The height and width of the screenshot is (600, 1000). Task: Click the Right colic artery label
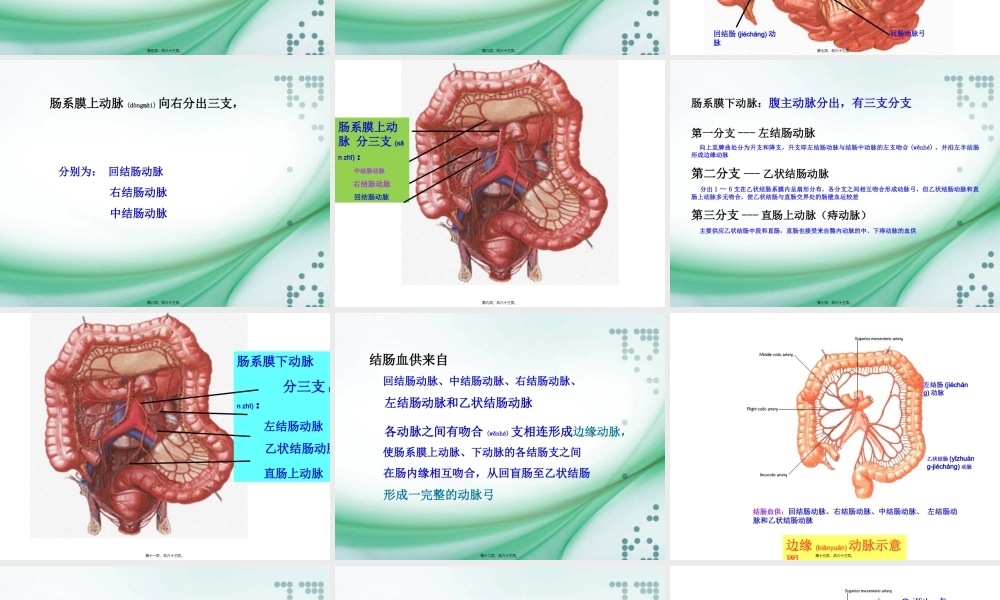762,407
